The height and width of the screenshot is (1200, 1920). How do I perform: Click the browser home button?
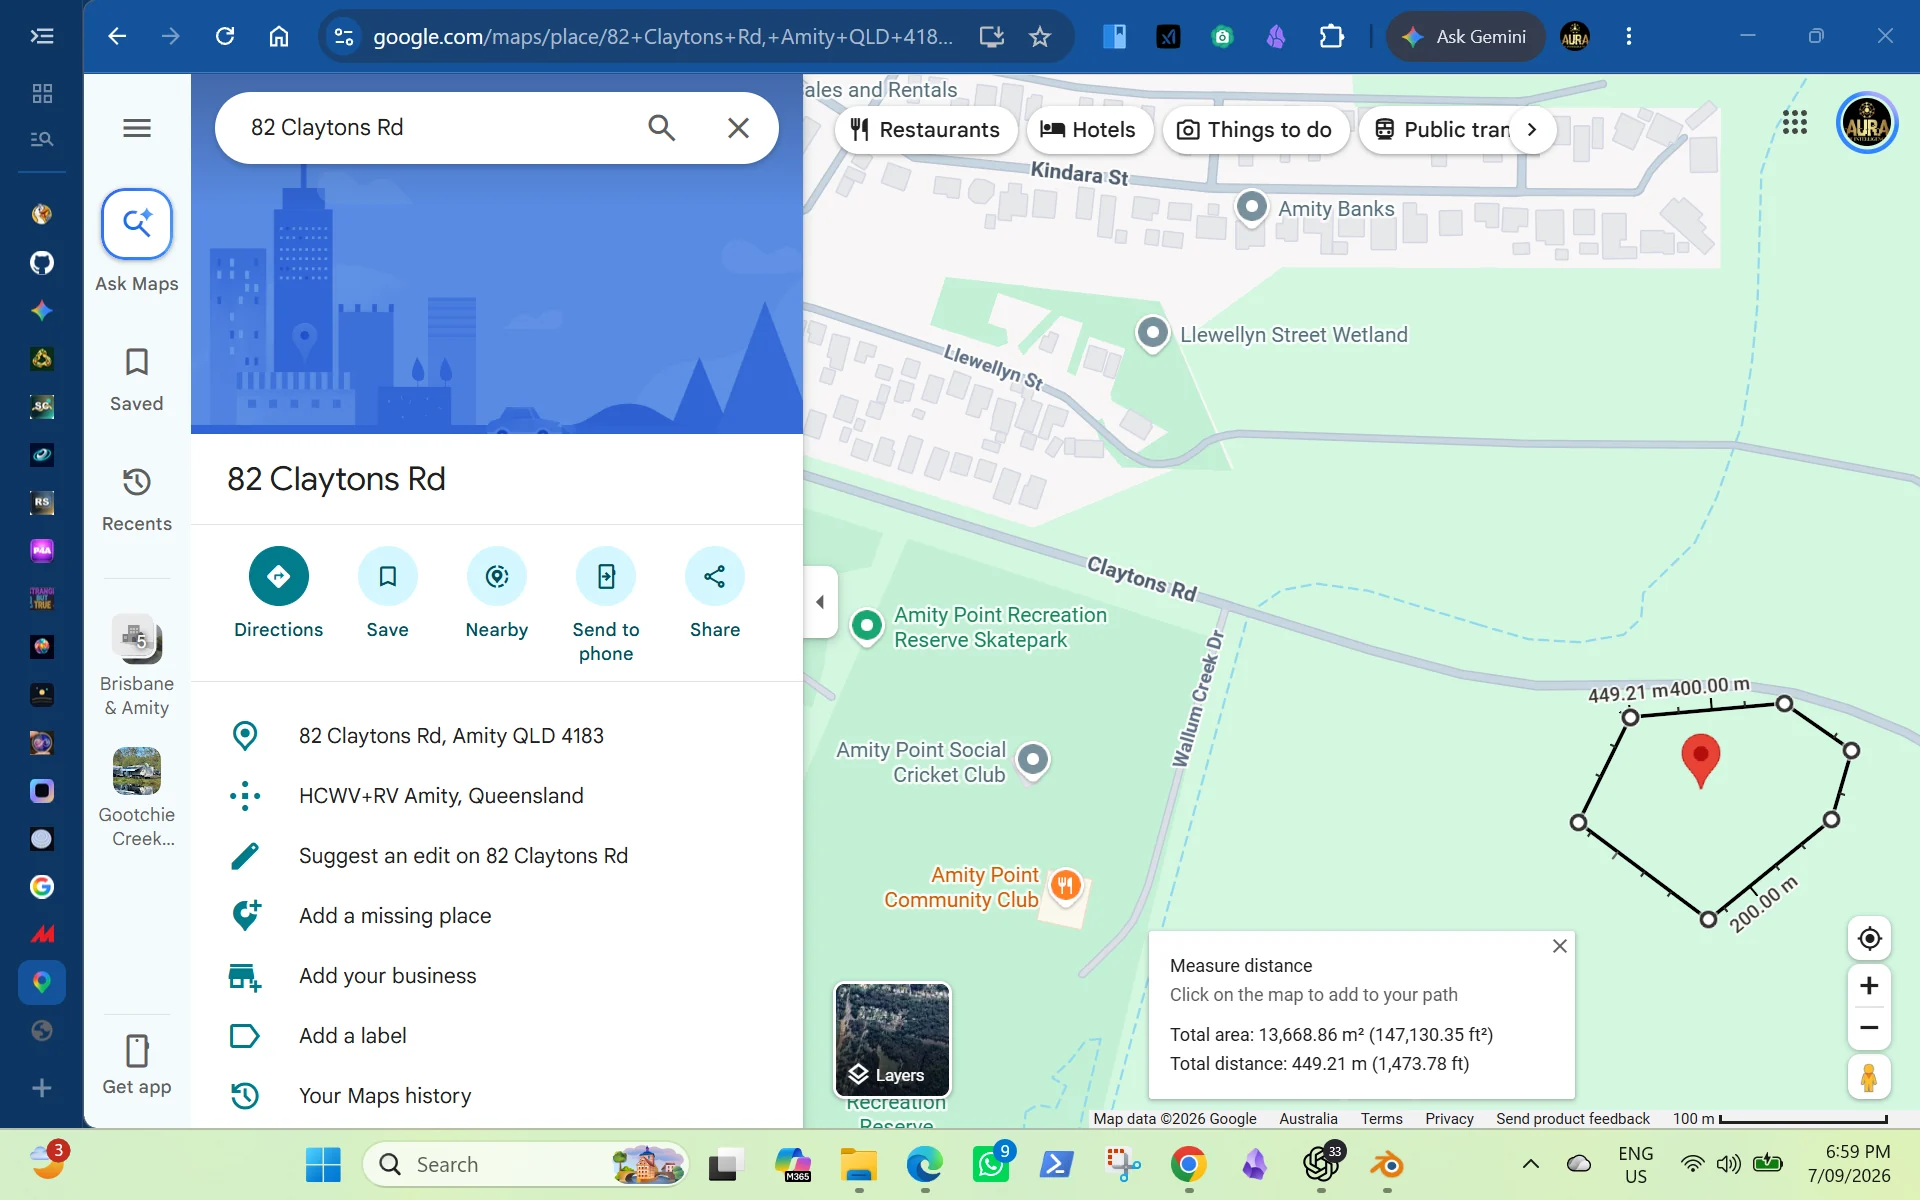coord(279,37)
